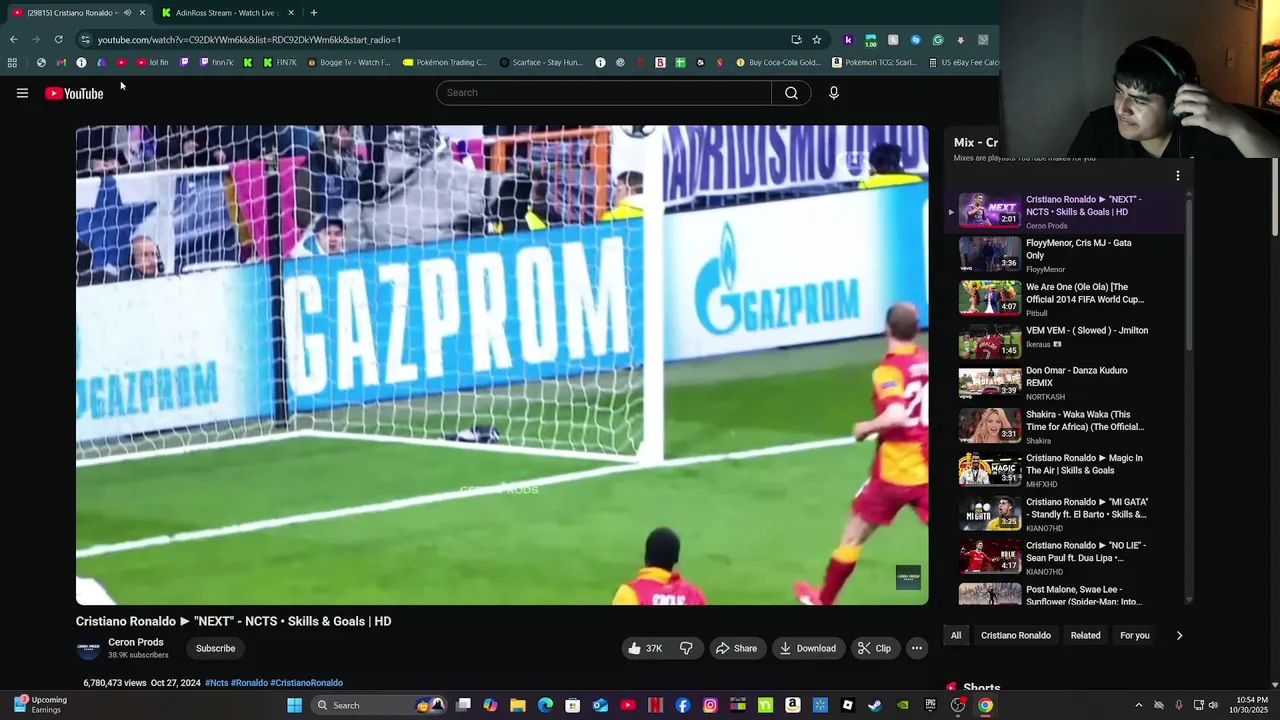The image size is (1280, 720).
Task: Click the #CristianoRonaldo hashtag link
Action: [307, 683]
